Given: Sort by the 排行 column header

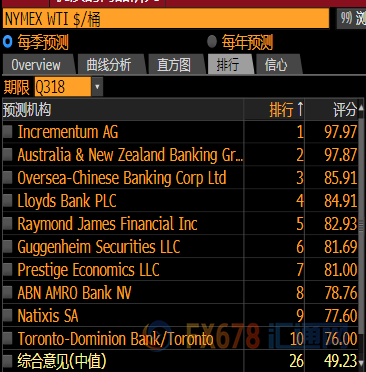Looking at the screenshot, I should (x=274, y=110).
